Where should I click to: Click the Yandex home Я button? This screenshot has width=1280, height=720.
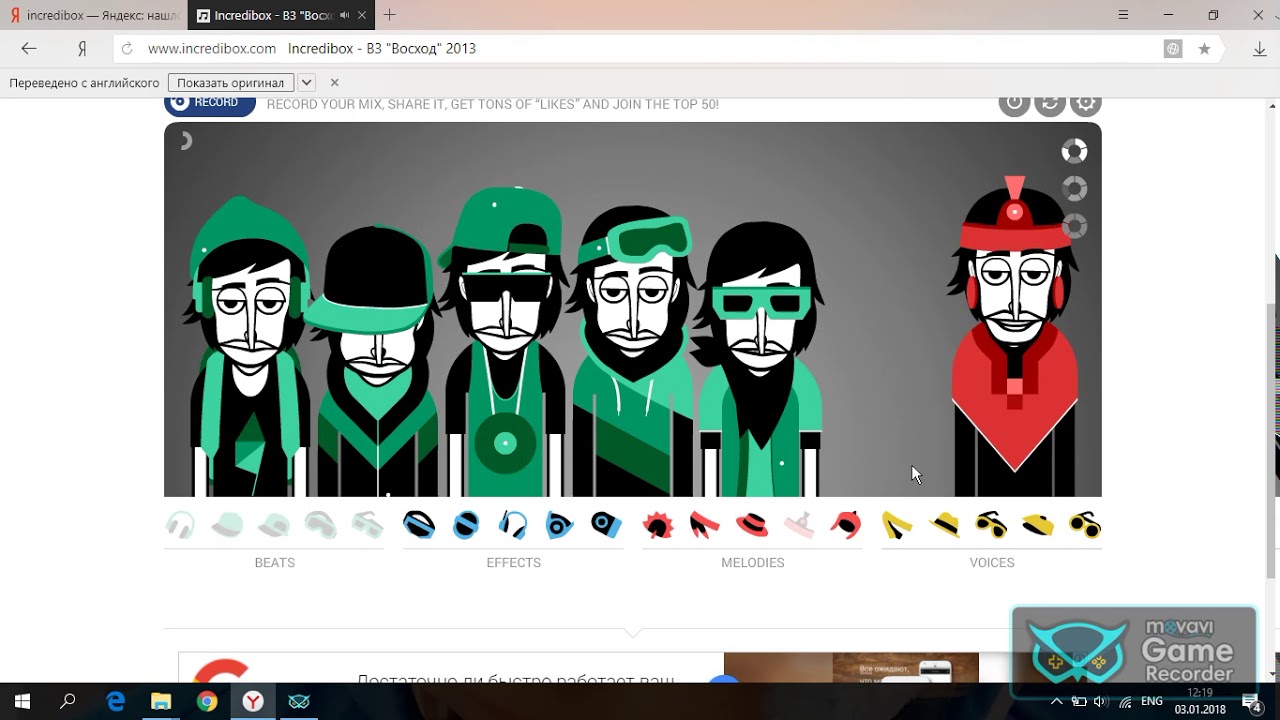83,48
